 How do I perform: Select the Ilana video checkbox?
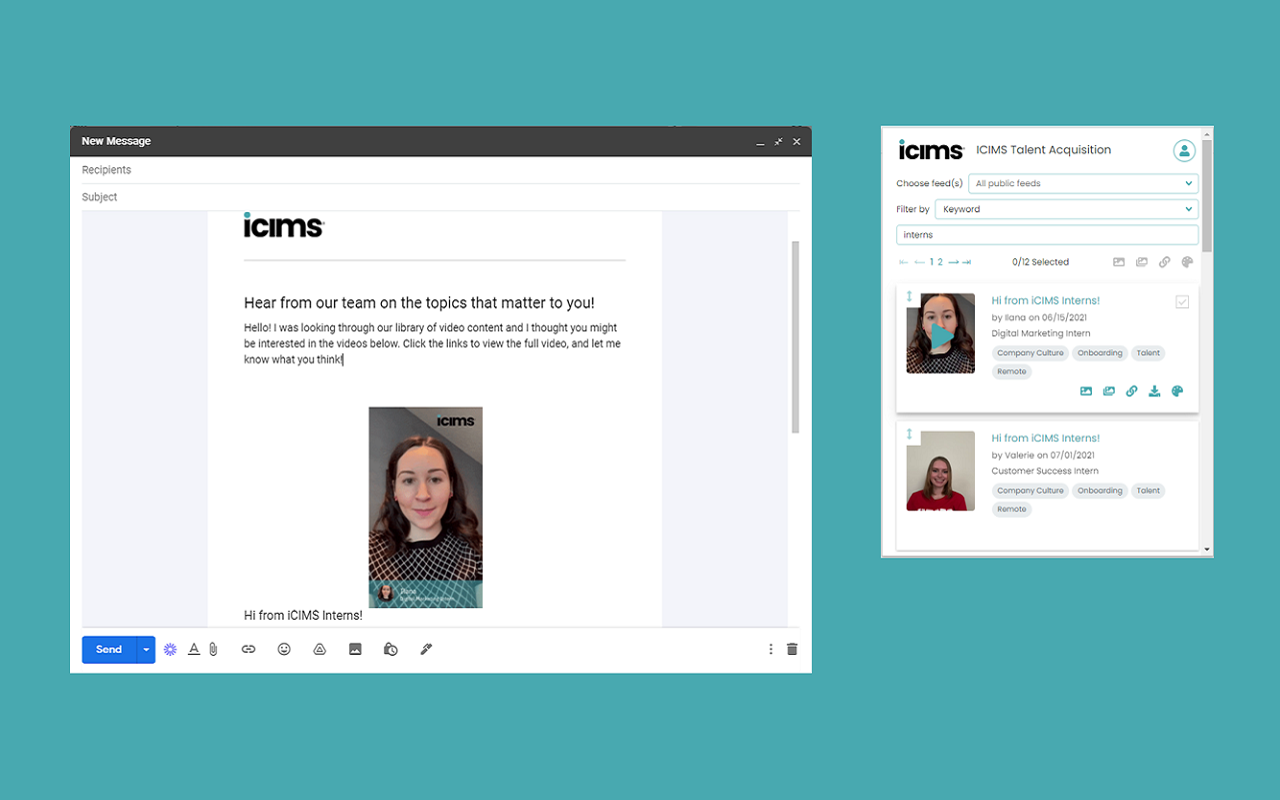tap(1182, 302)
